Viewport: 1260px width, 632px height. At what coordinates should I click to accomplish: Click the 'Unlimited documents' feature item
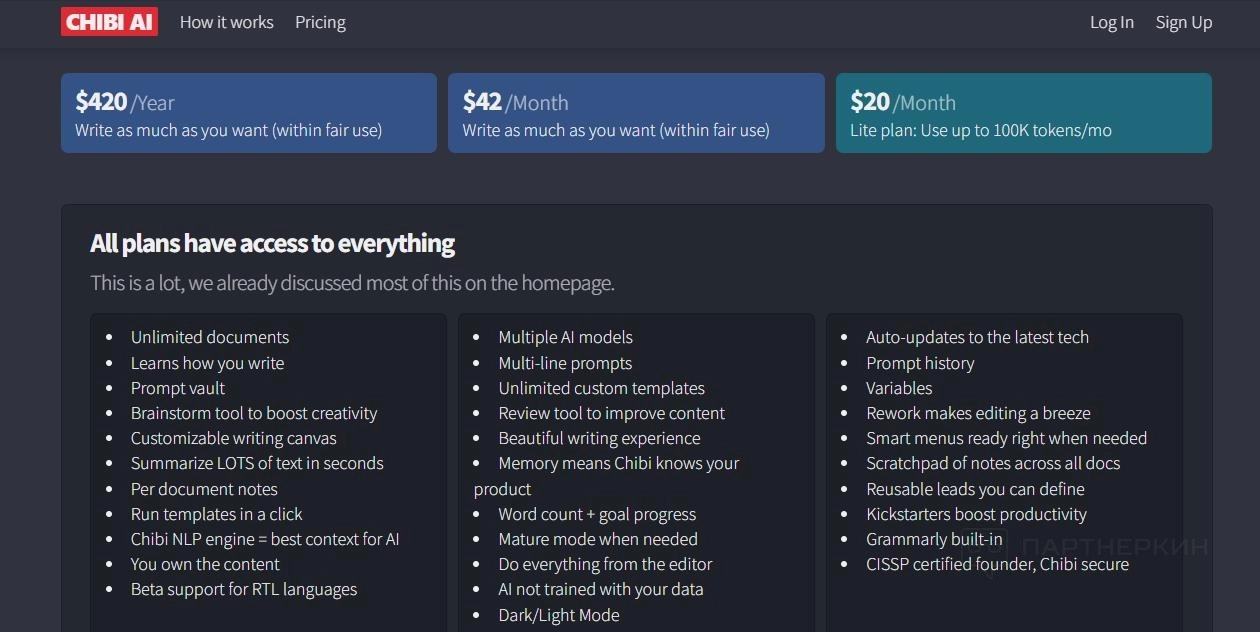(210, 337)
